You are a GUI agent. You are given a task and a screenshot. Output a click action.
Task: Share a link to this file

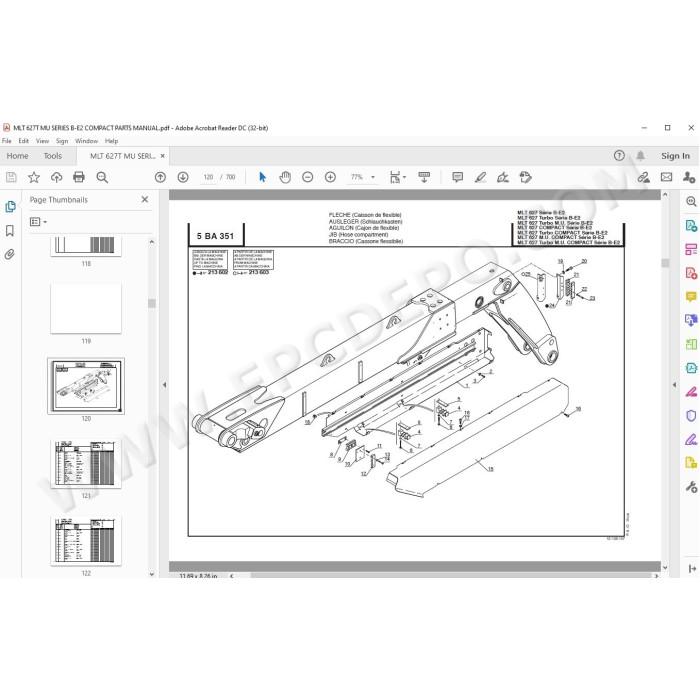(x=643, y=177)
